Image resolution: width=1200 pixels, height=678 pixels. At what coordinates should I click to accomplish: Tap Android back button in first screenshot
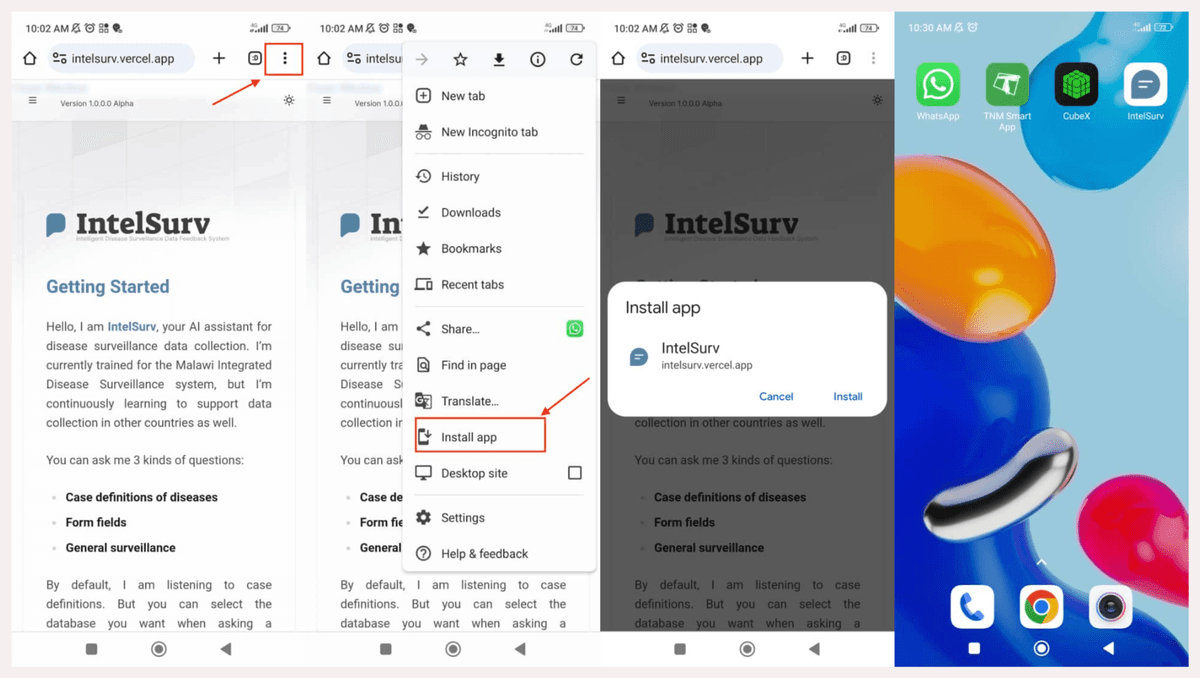pyautogui.click(x=225, y=649)
